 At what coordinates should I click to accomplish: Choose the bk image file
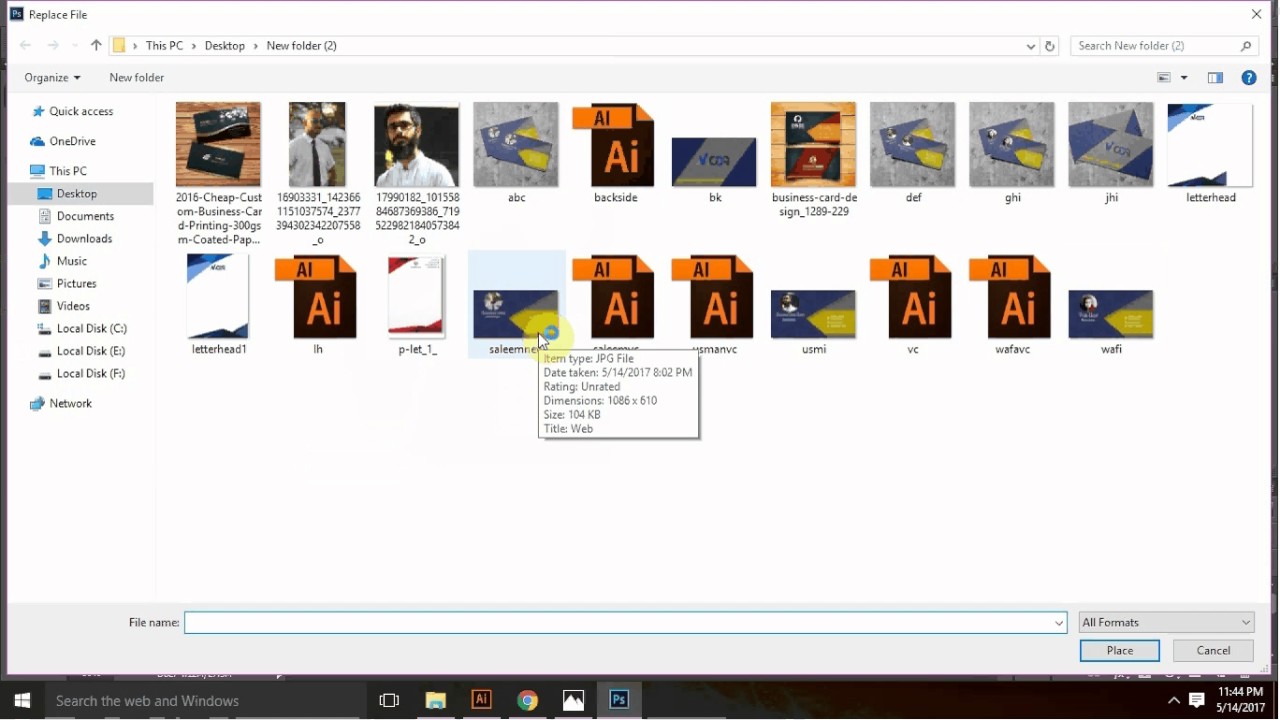click(714, 168)
